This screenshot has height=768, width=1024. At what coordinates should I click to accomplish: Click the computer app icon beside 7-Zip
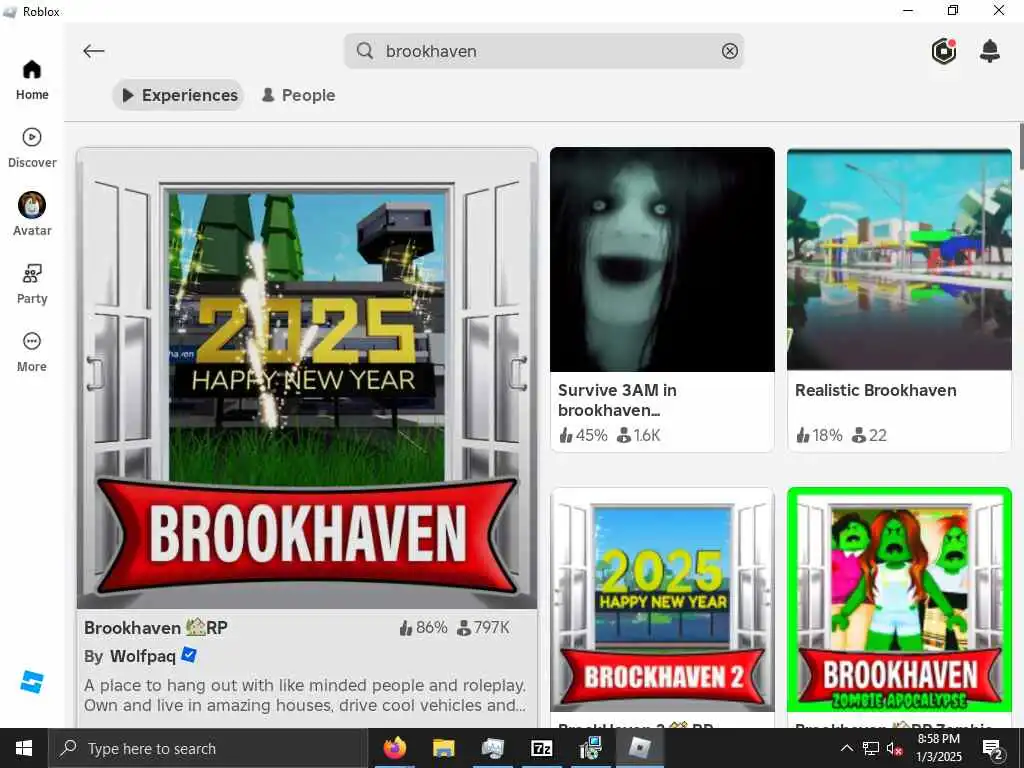[x=591, y=748]
